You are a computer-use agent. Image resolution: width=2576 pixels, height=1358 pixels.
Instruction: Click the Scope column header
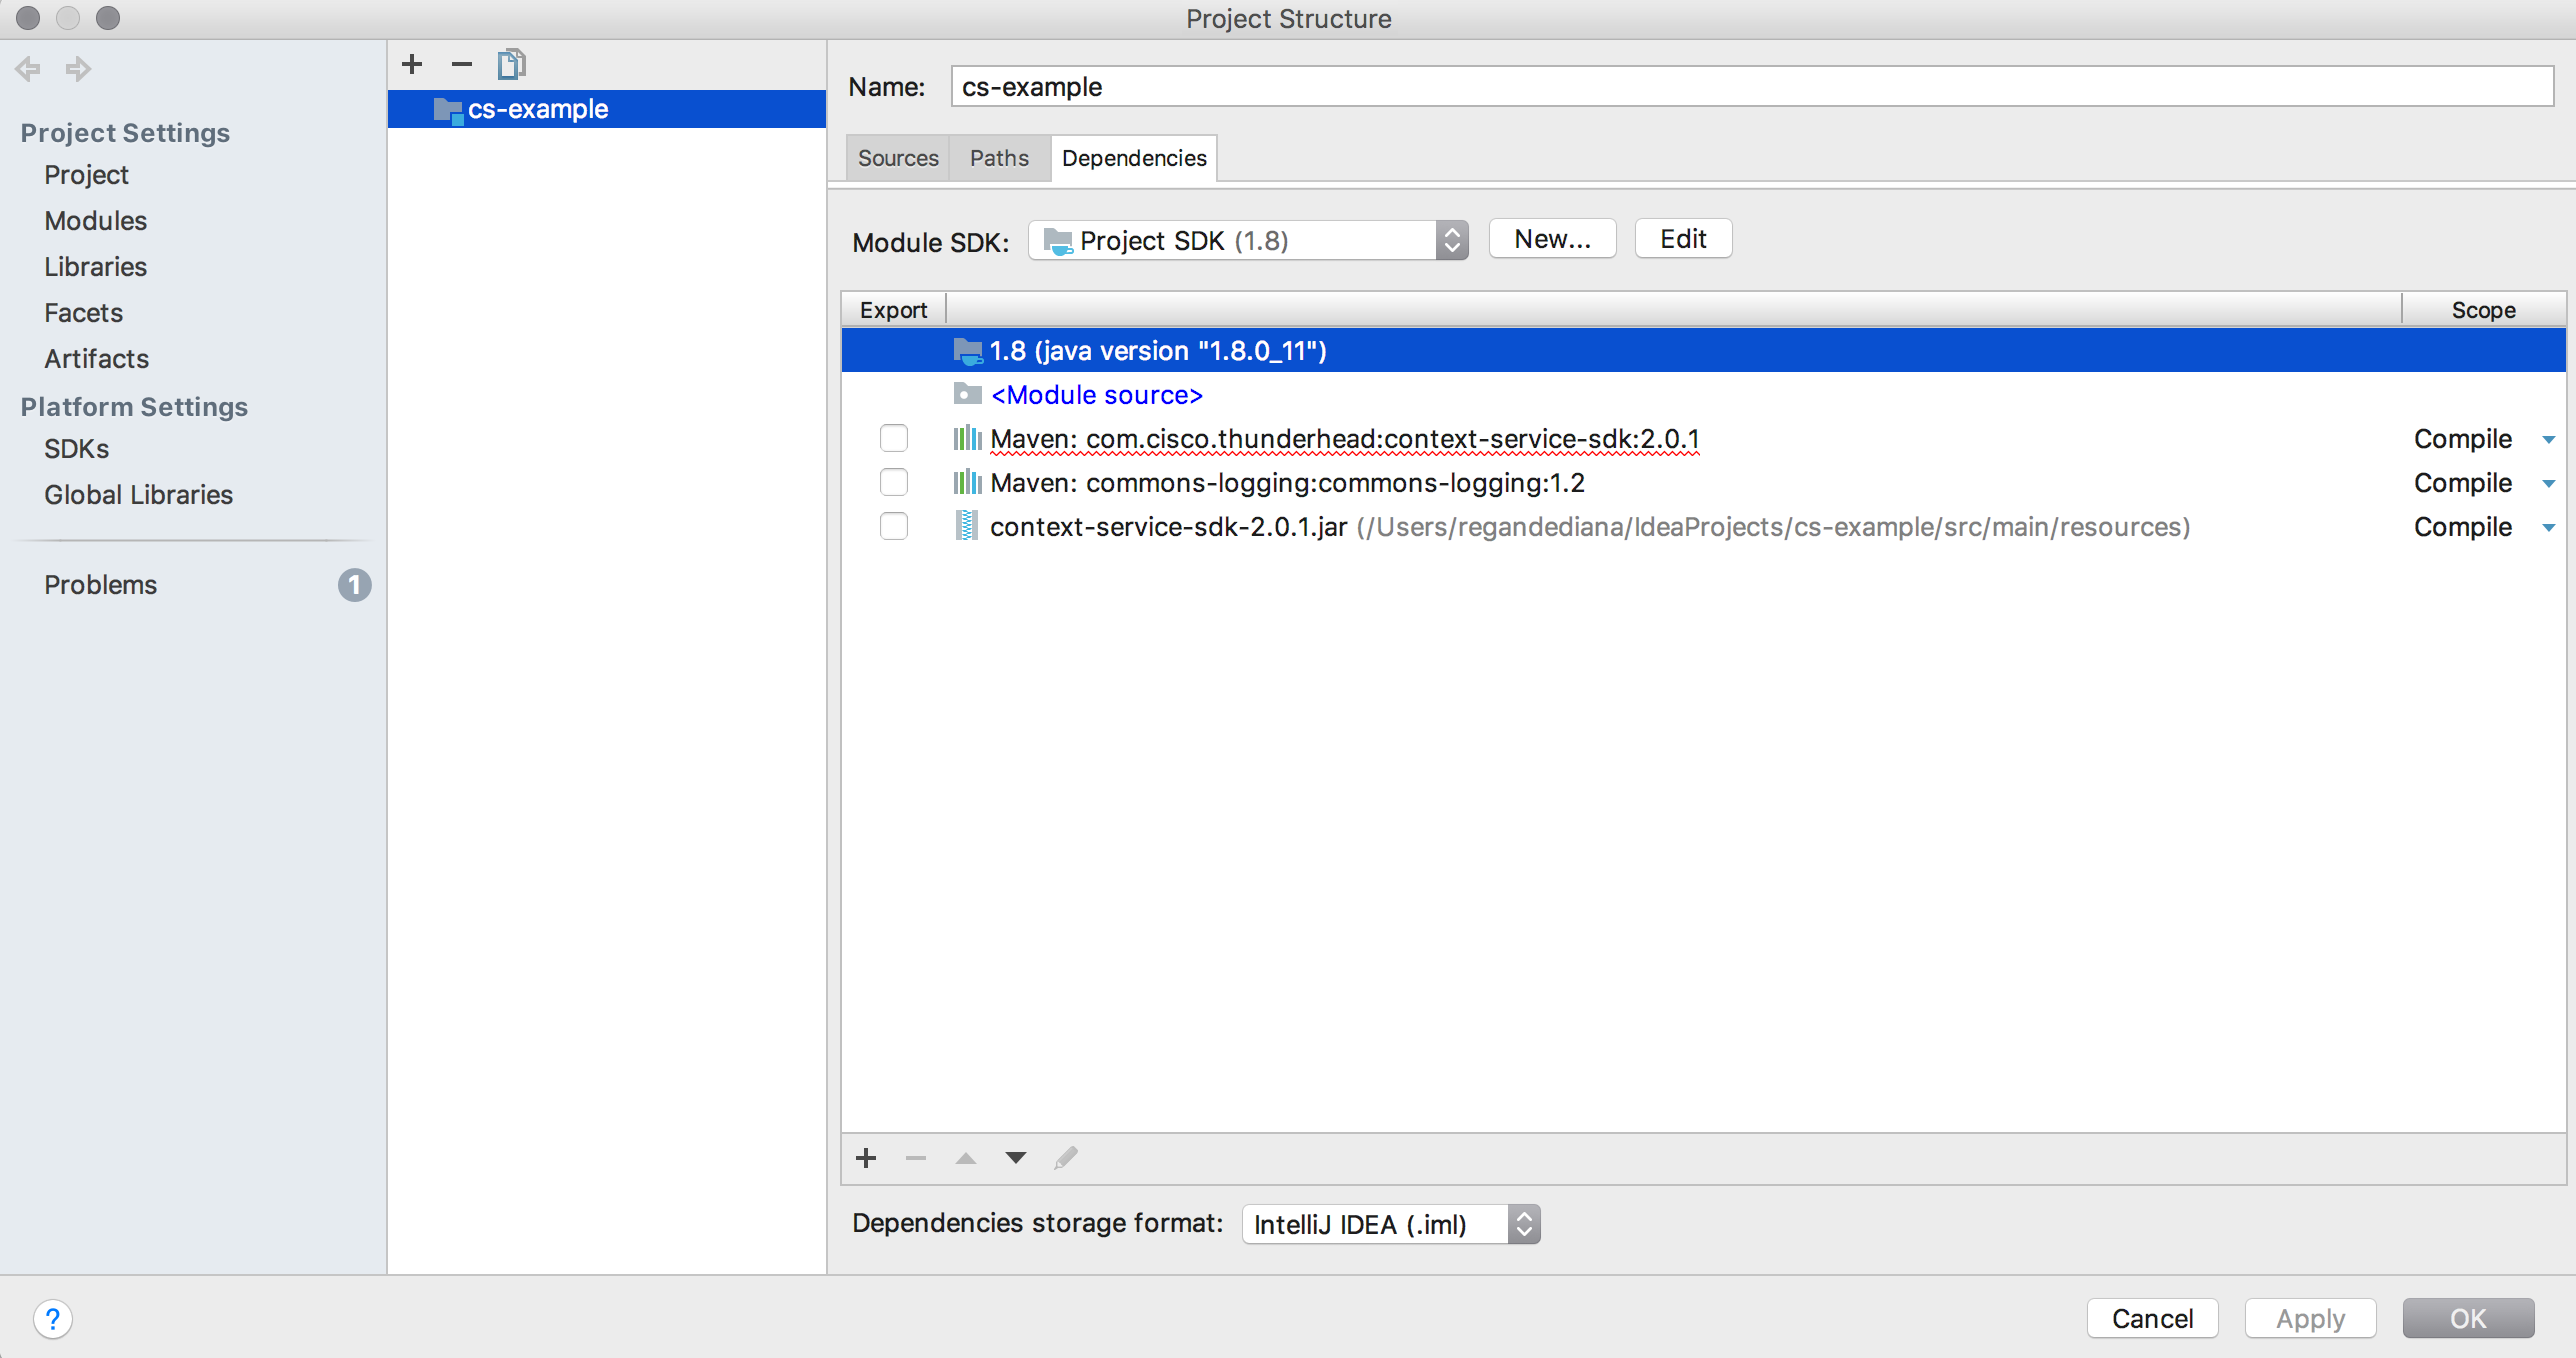[2483, 310]
